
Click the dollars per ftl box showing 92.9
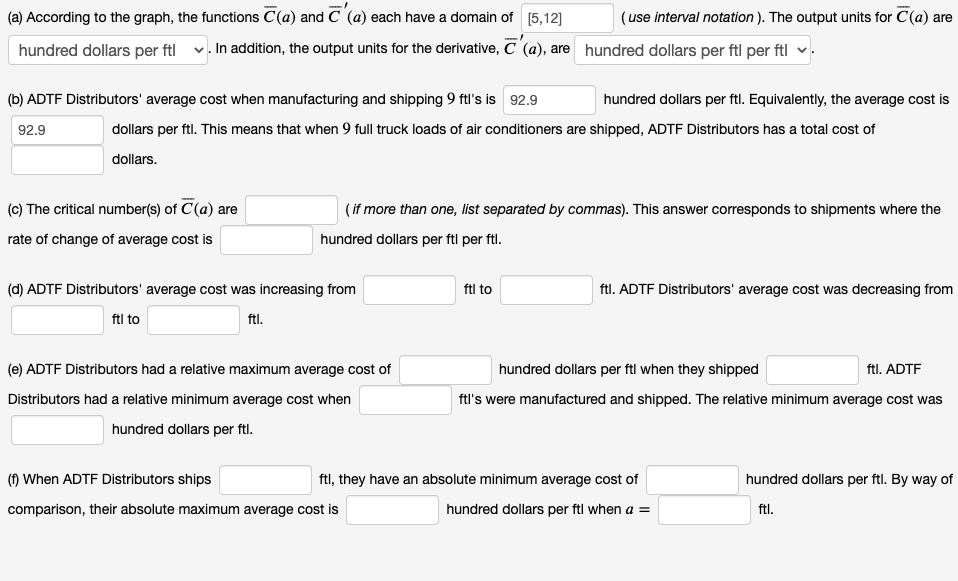point(55,128)
